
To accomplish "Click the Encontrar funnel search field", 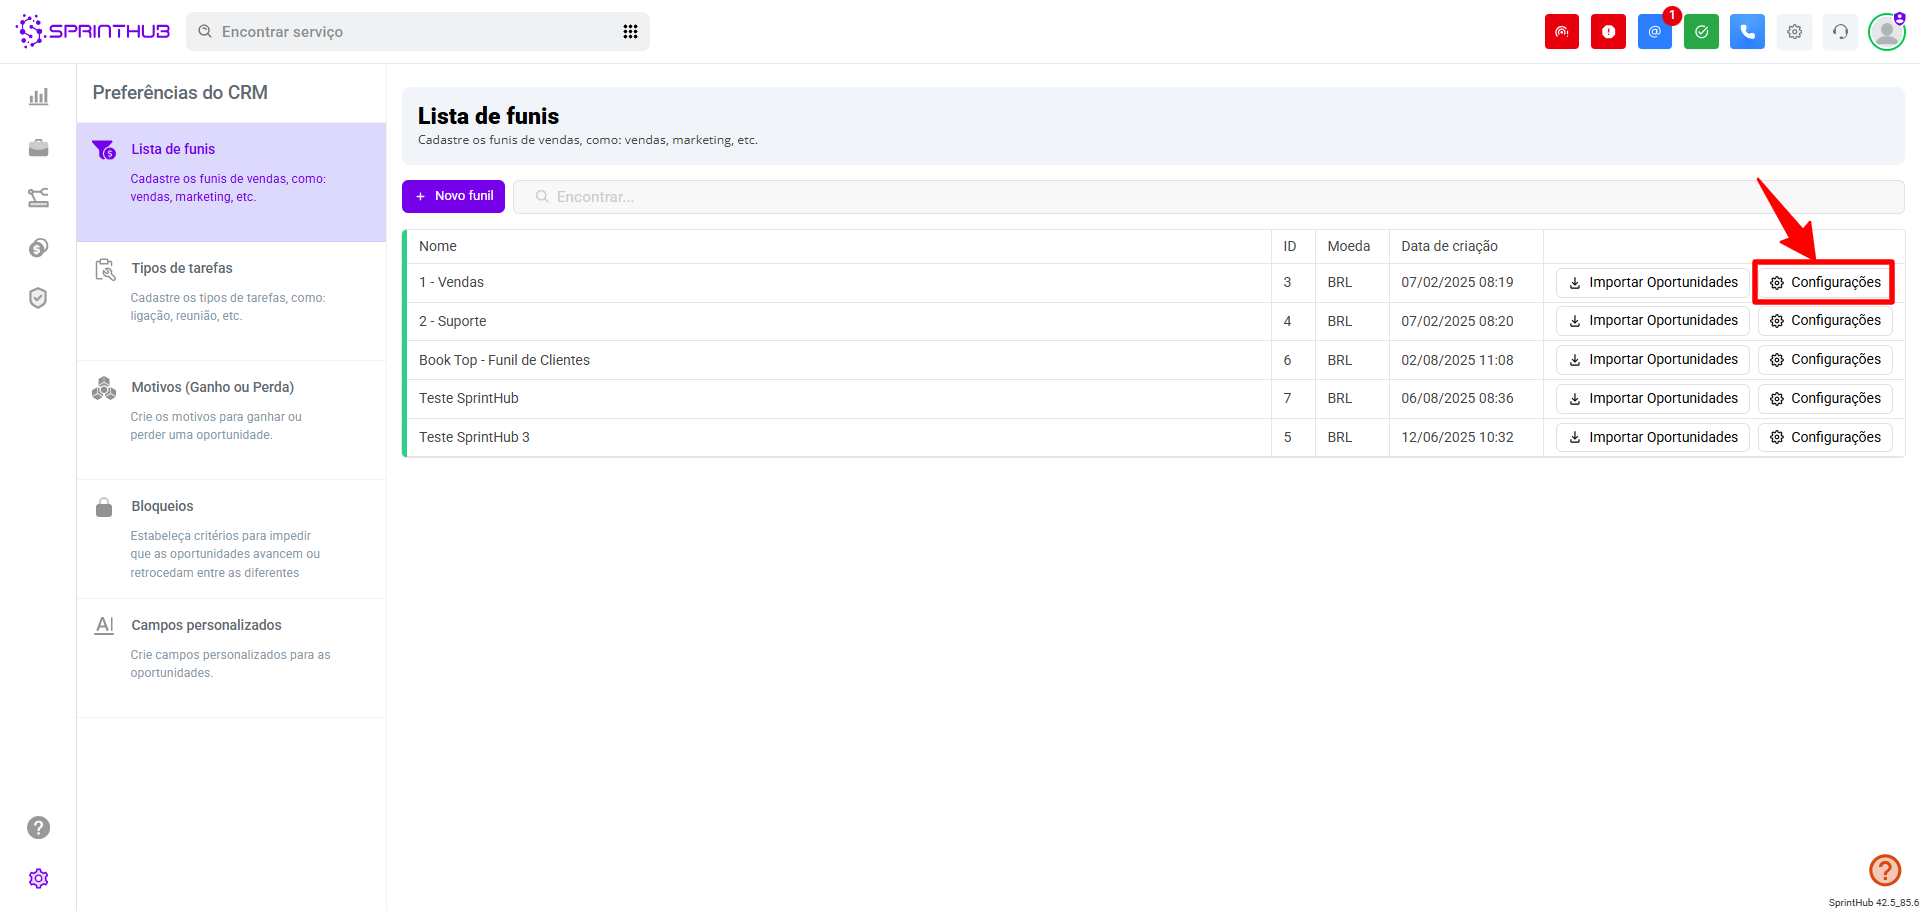I will pos(1200,197).
